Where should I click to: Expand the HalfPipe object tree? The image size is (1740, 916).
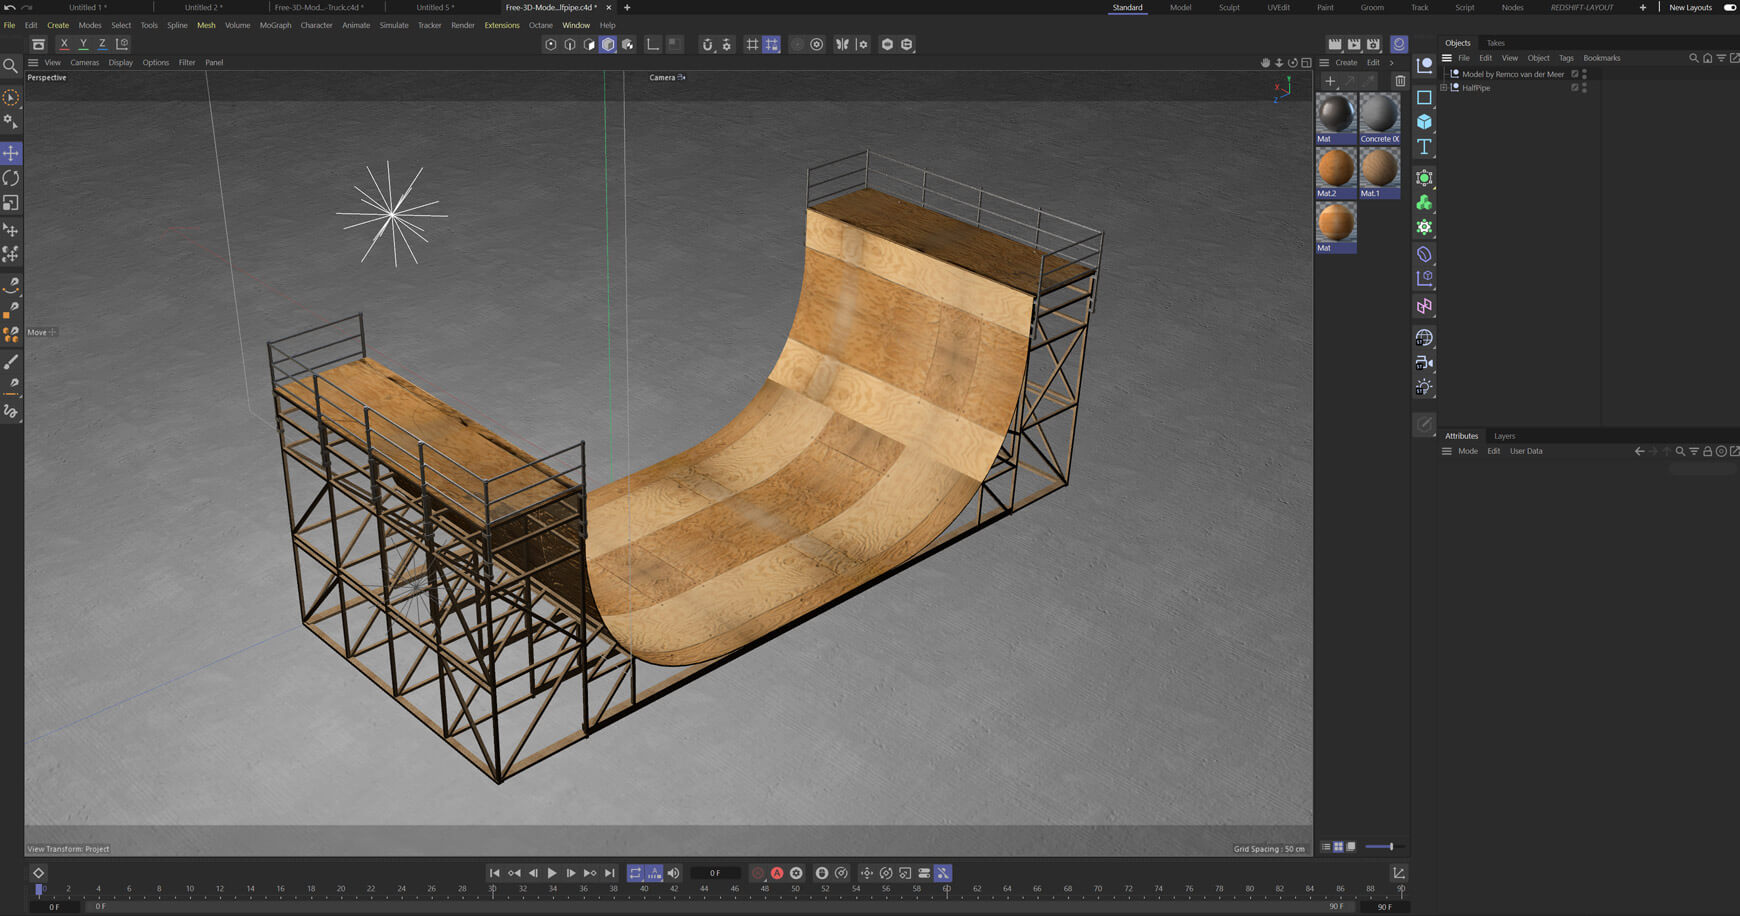(x=1444, y=88)
